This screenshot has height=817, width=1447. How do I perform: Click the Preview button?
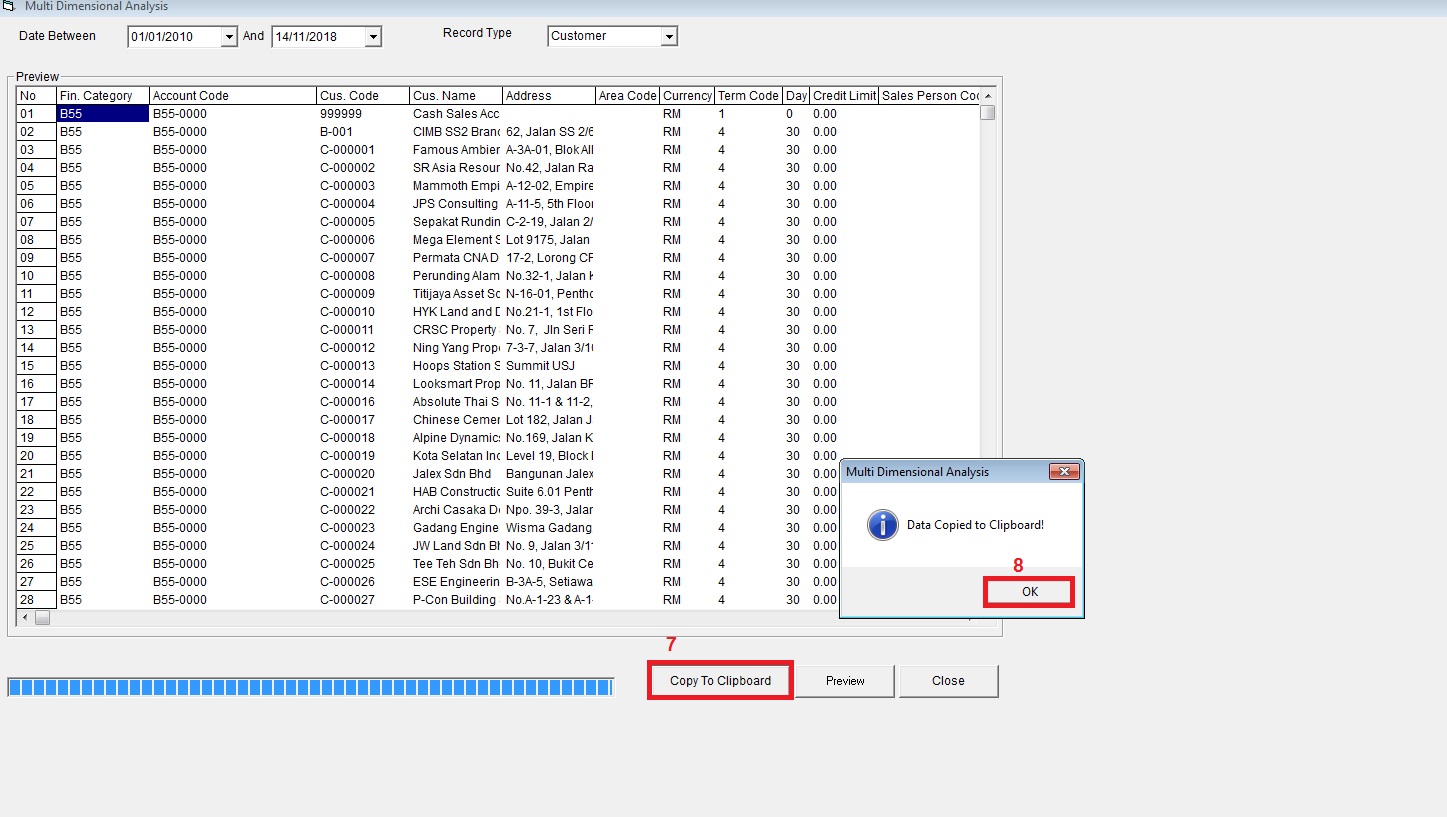click(x=845, y=681)
